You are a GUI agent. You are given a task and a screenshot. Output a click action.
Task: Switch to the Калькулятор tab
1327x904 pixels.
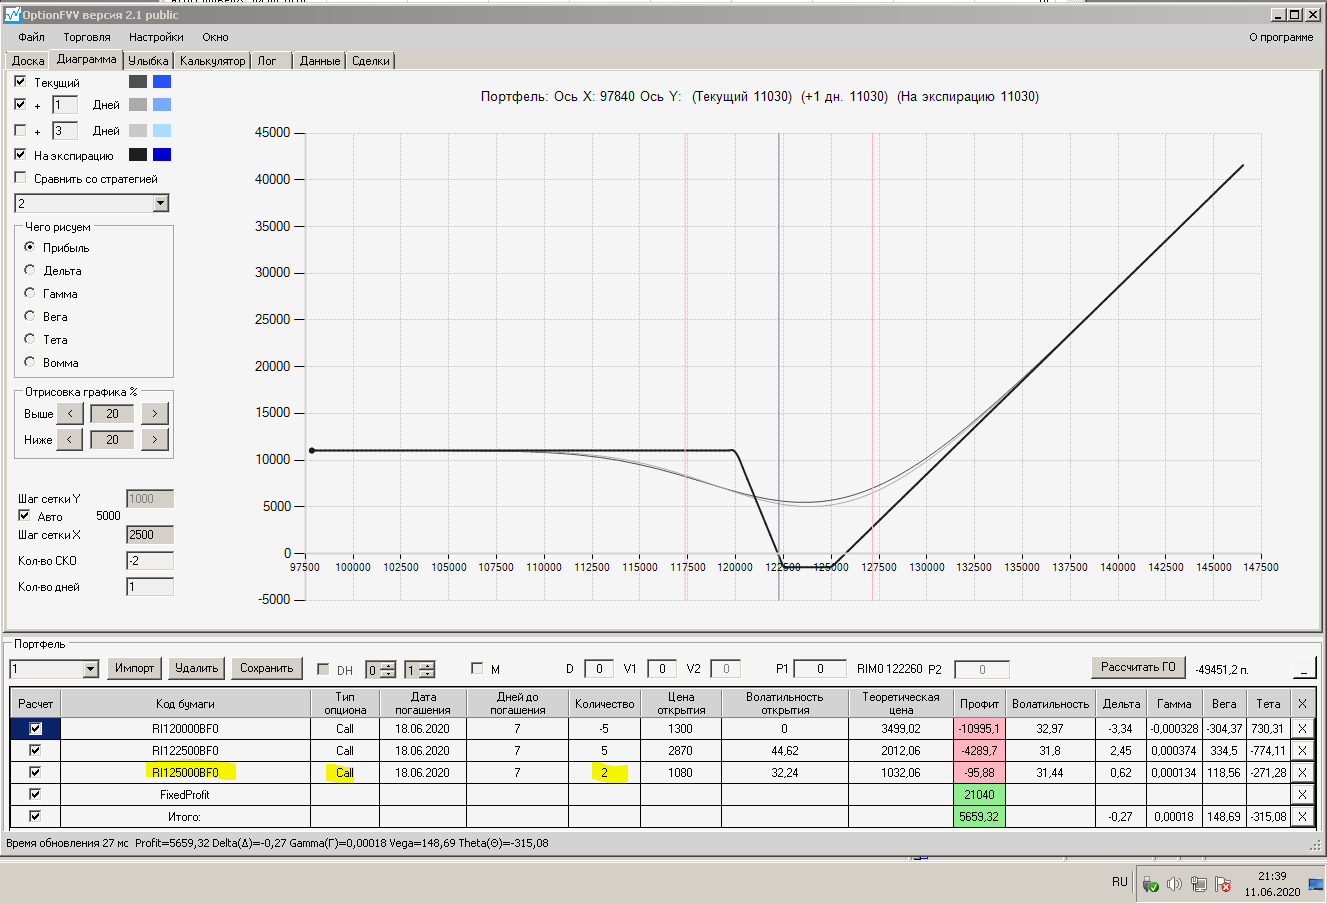212,61
